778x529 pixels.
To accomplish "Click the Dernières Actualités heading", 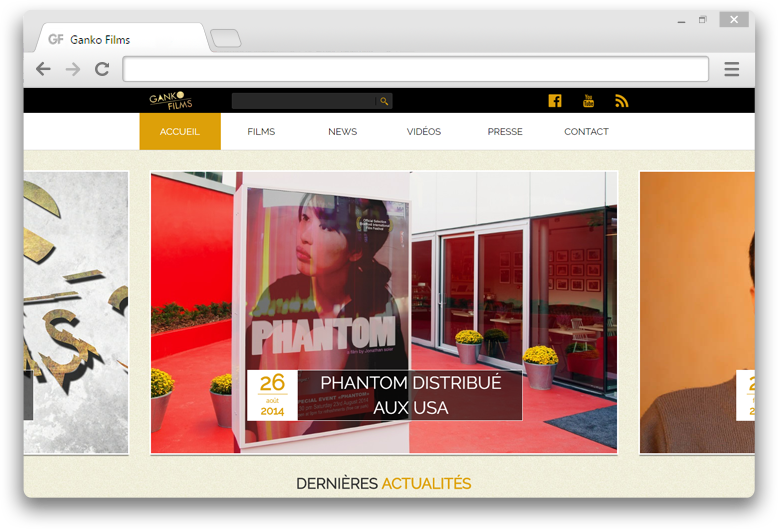I will [x=384, y=483].
